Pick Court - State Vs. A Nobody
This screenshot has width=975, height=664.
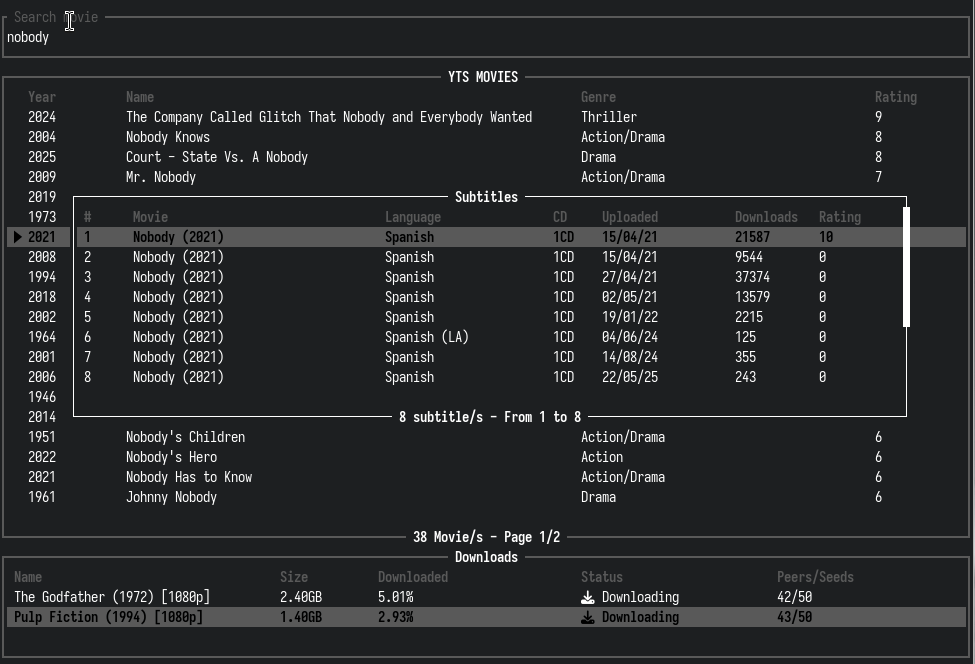tap(216, 157)
